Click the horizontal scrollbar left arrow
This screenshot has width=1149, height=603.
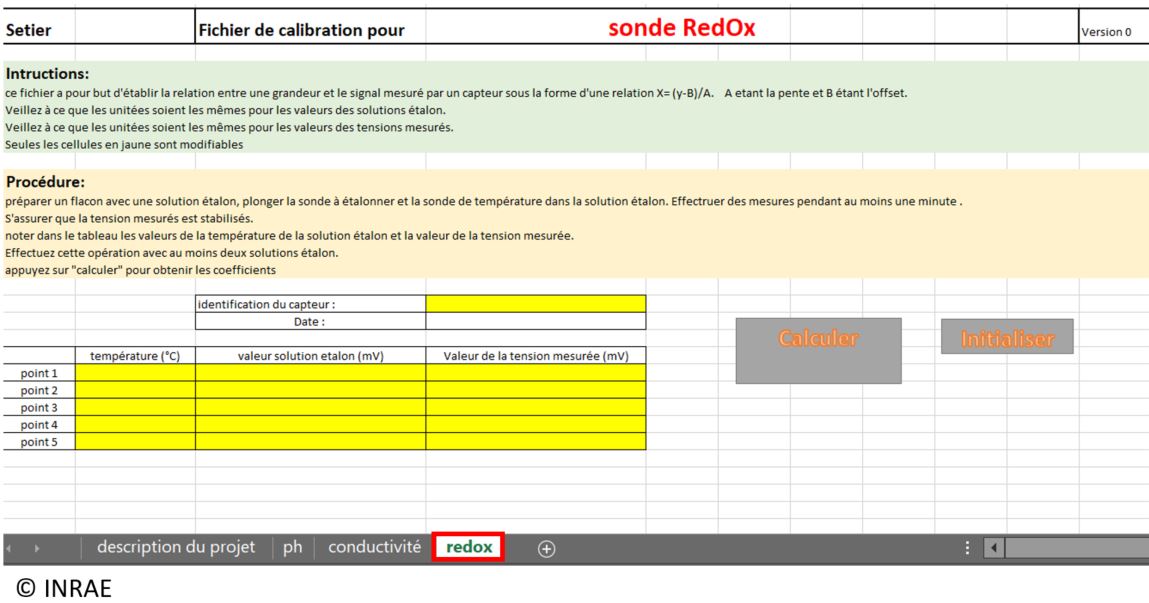993,548
